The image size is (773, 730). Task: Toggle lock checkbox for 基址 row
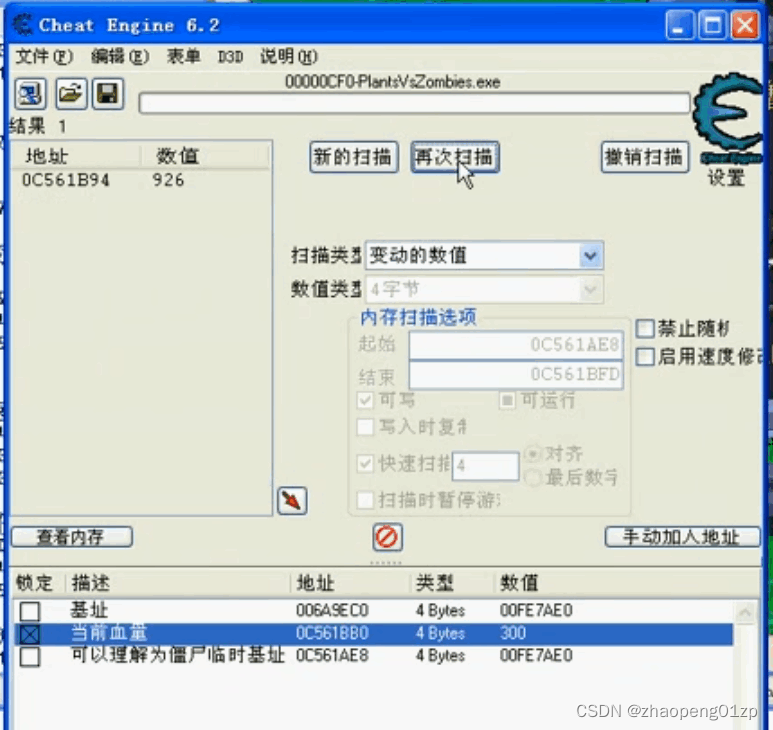(30, 611)
